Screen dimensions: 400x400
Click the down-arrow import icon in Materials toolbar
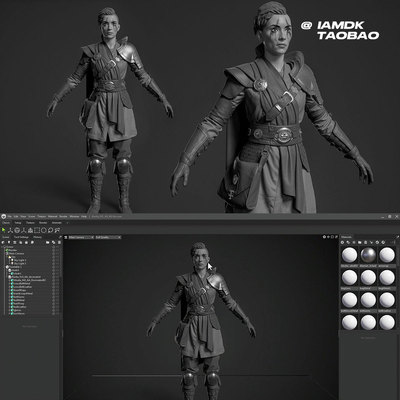(371, 242)
